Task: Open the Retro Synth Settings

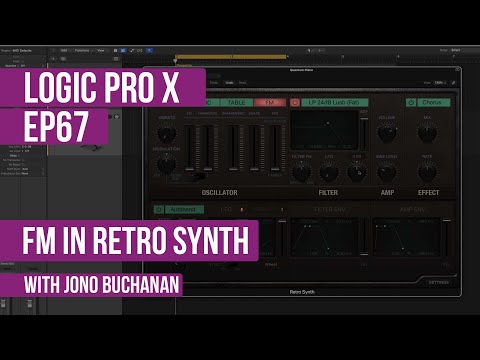Action: click(x=439, y=282)
